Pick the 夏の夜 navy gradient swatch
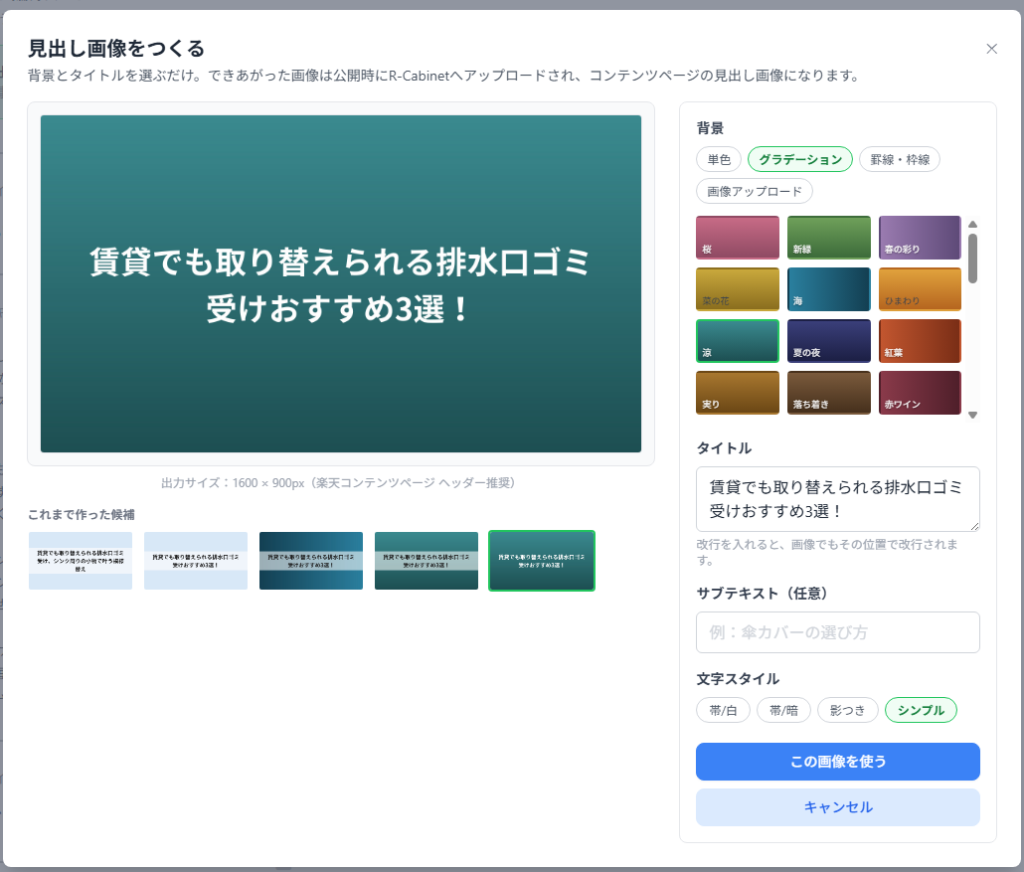Image resolution: width=1024 pixels, height=872 pixels. [829, 341]
